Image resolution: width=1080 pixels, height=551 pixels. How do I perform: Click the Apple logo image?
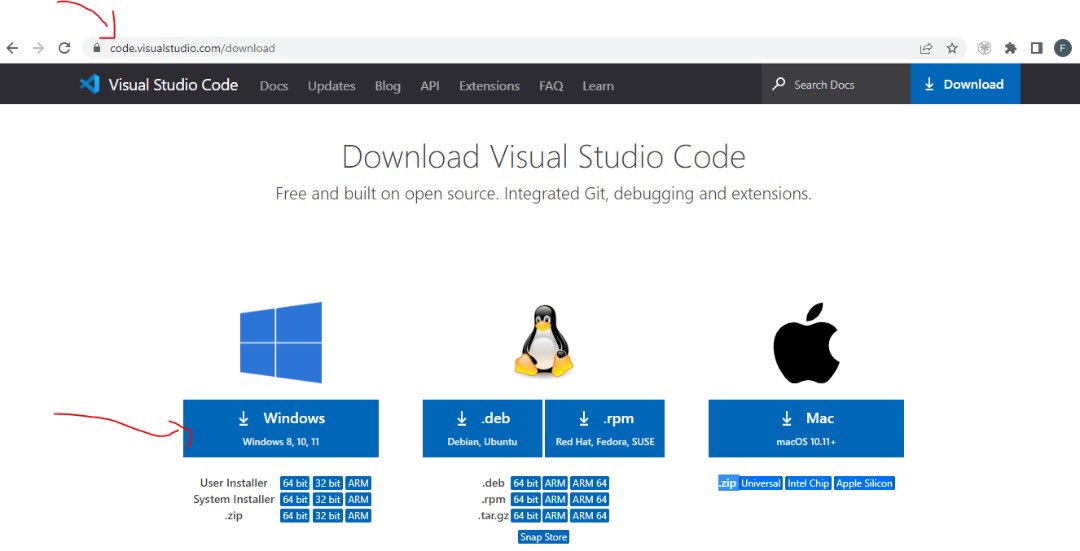(x=806, y=342)
